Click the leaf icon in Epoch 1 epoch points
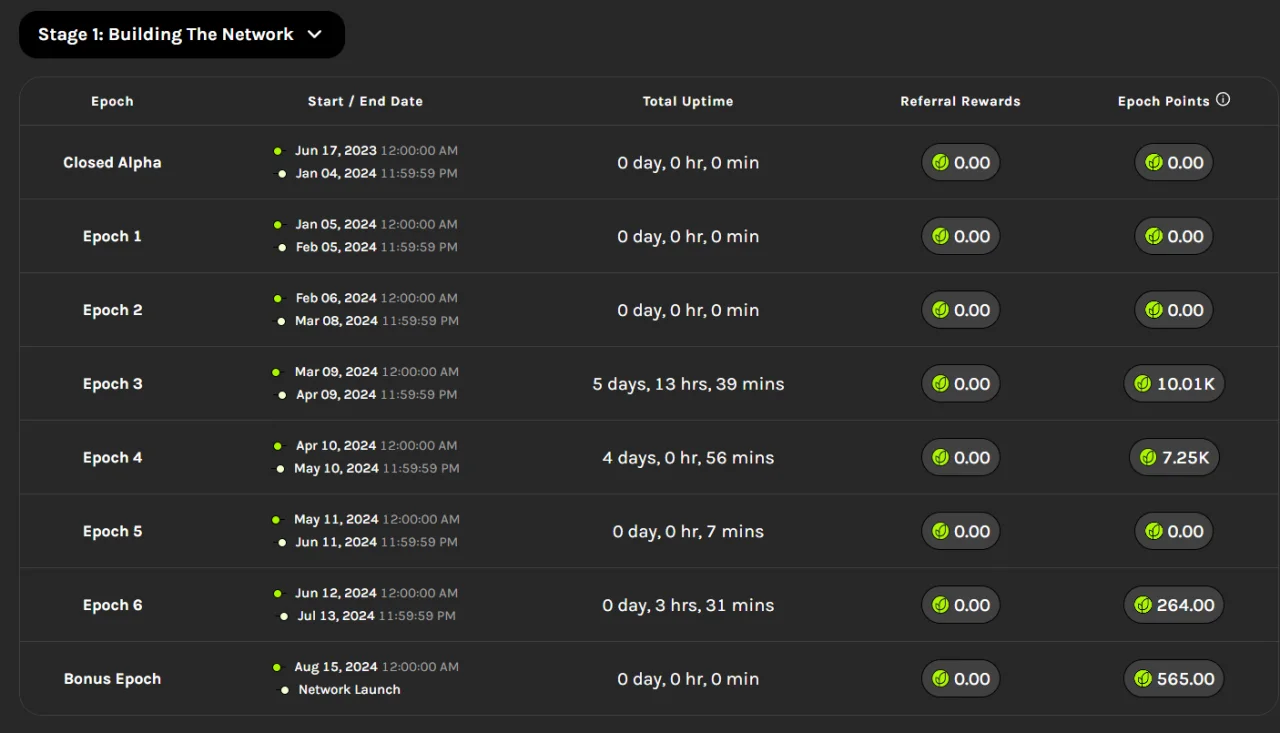The height and width of the screenshot is (733, 1280). [1154, 237]
